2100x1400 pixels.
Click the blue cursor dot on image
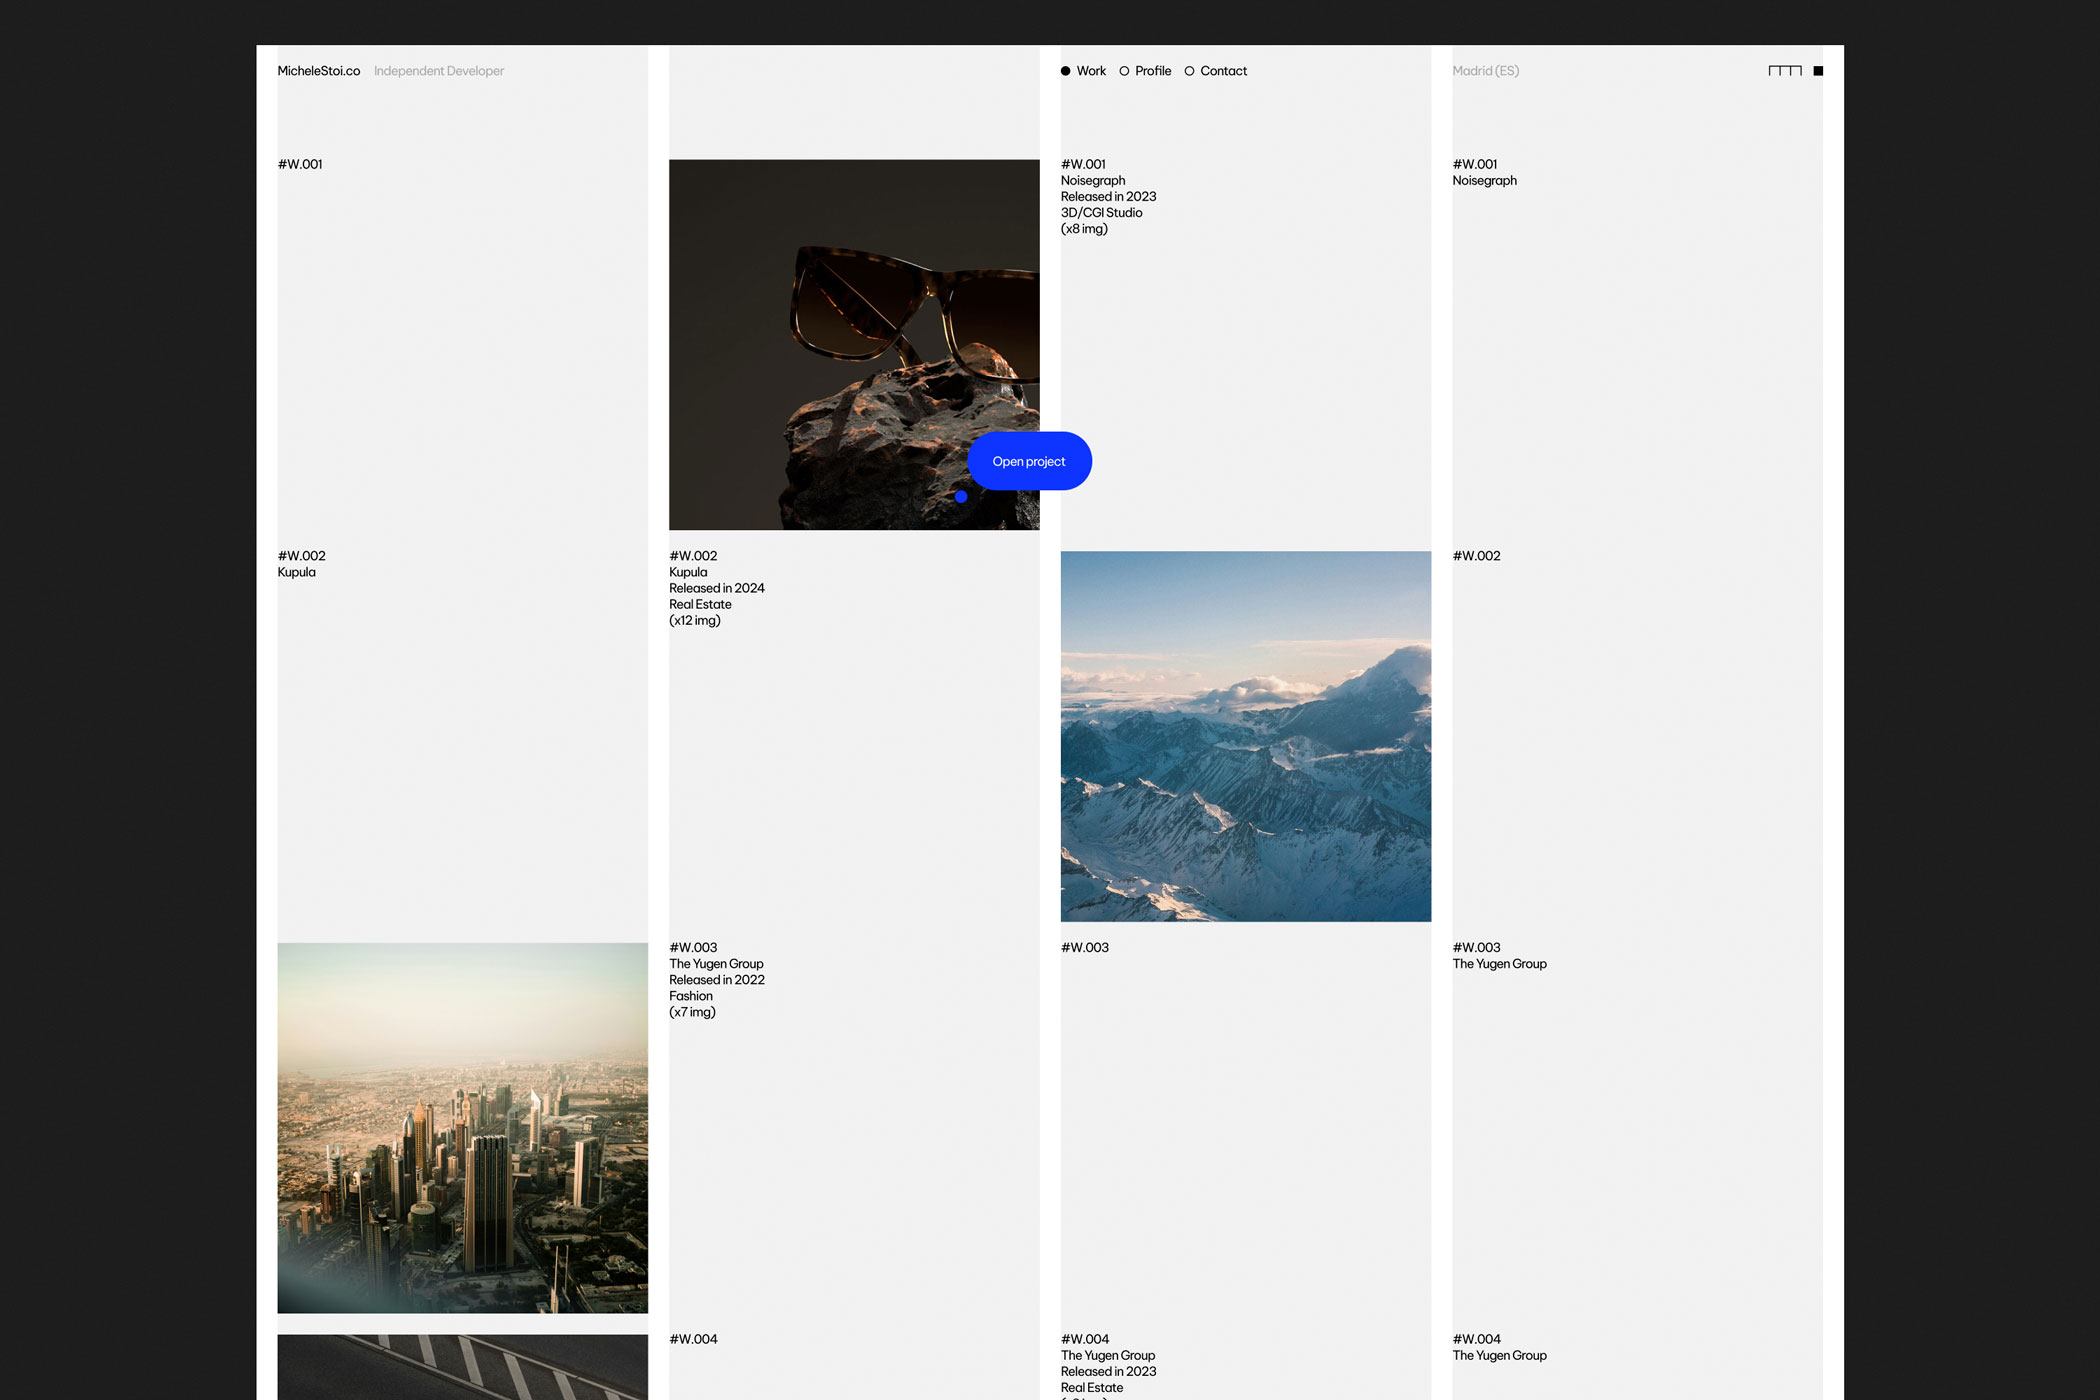pyautogui.click(x=961, y=496)
